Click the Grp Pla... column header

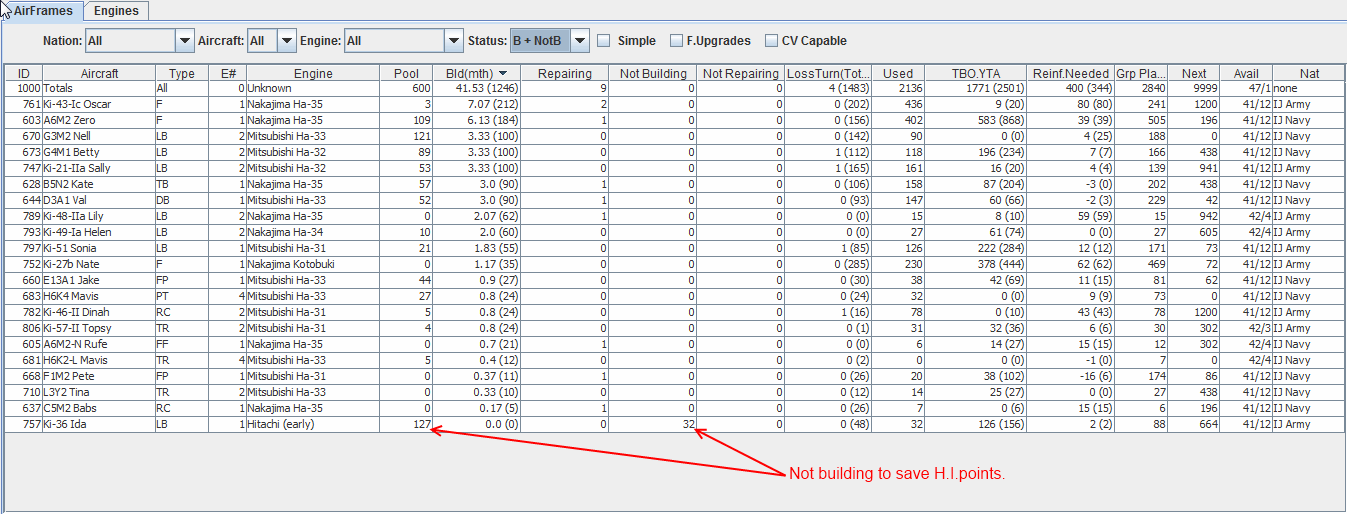point(1142,73)
